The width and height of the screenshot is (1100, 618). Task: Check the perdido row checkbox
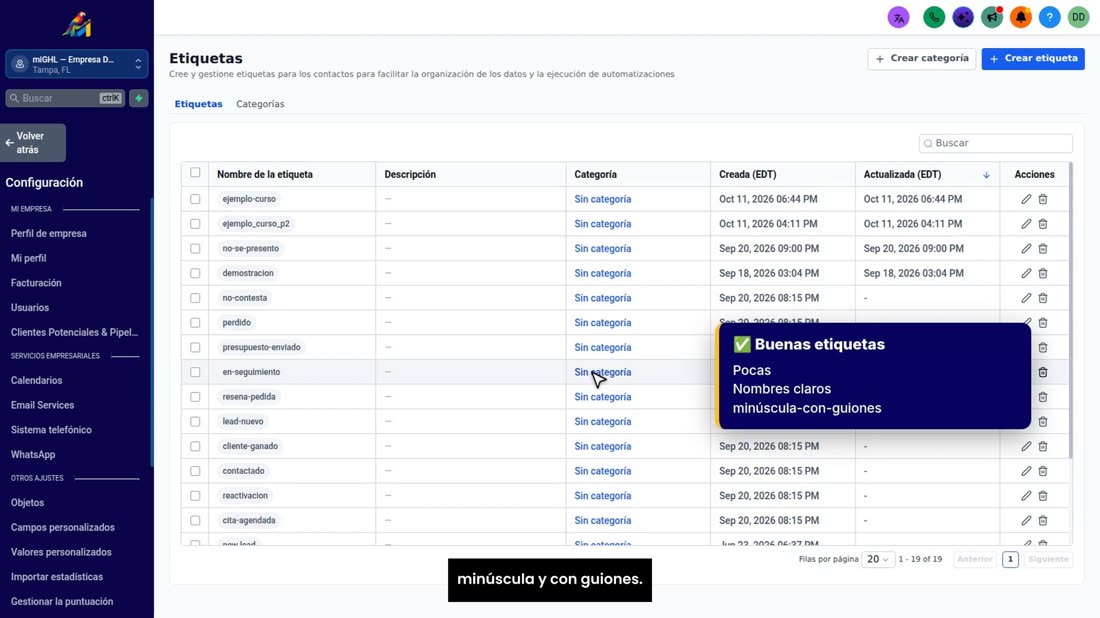point(195,323)
